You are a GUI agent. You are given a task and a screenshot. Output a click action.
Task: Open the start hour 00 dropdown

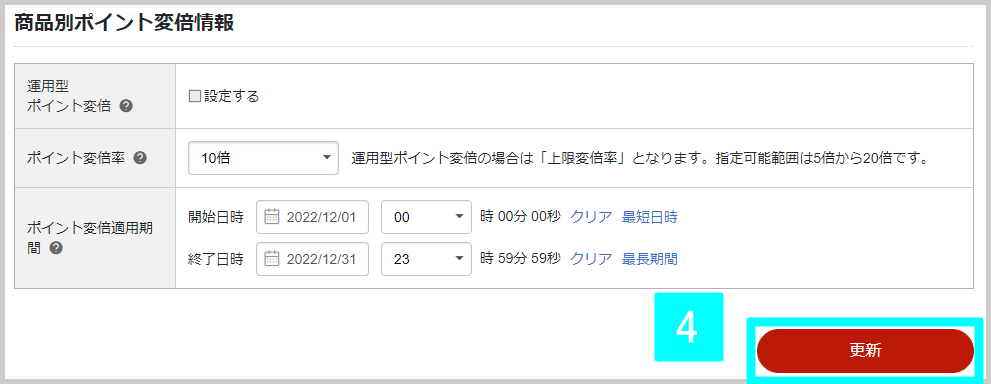click(x=427, y=217)
